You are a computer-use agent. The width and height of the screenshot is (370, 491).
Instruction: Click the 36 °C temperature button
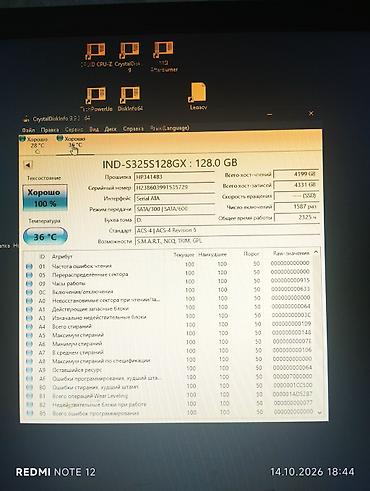pos(45,237)
